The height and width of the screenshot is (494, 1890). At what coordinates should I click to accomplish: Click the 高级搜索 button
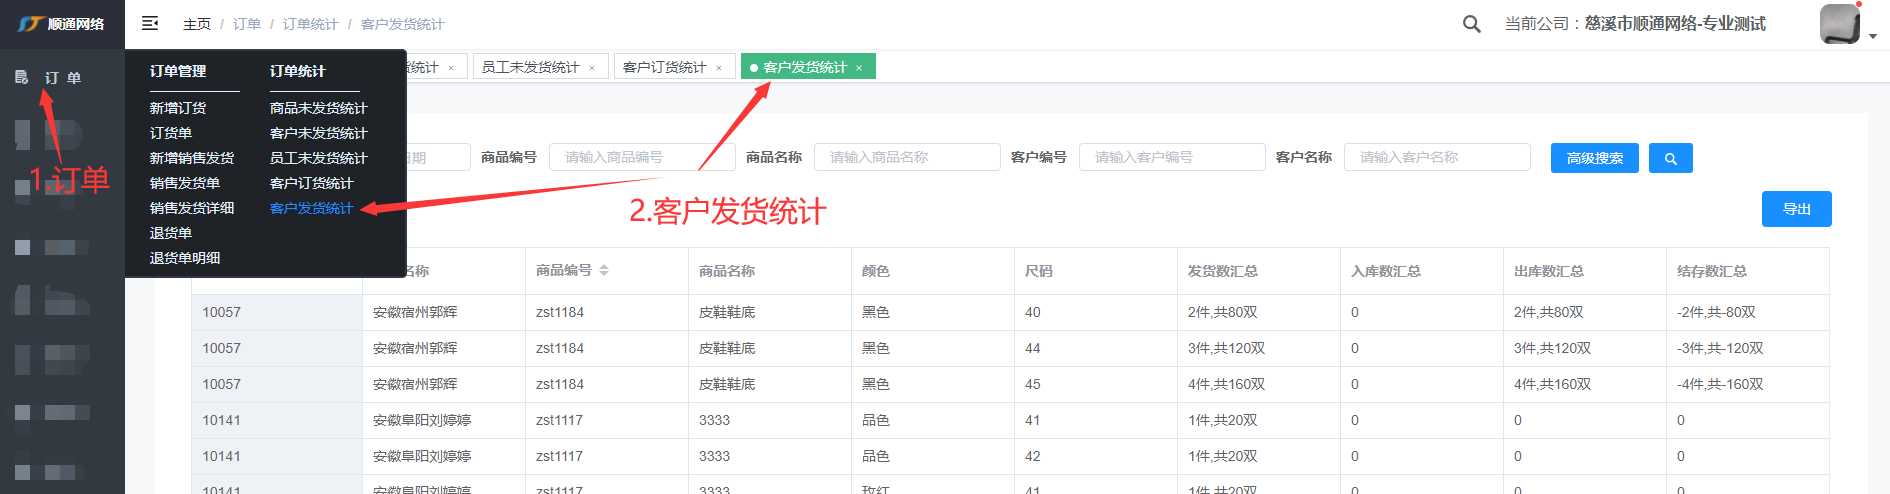coord(1594,158)
